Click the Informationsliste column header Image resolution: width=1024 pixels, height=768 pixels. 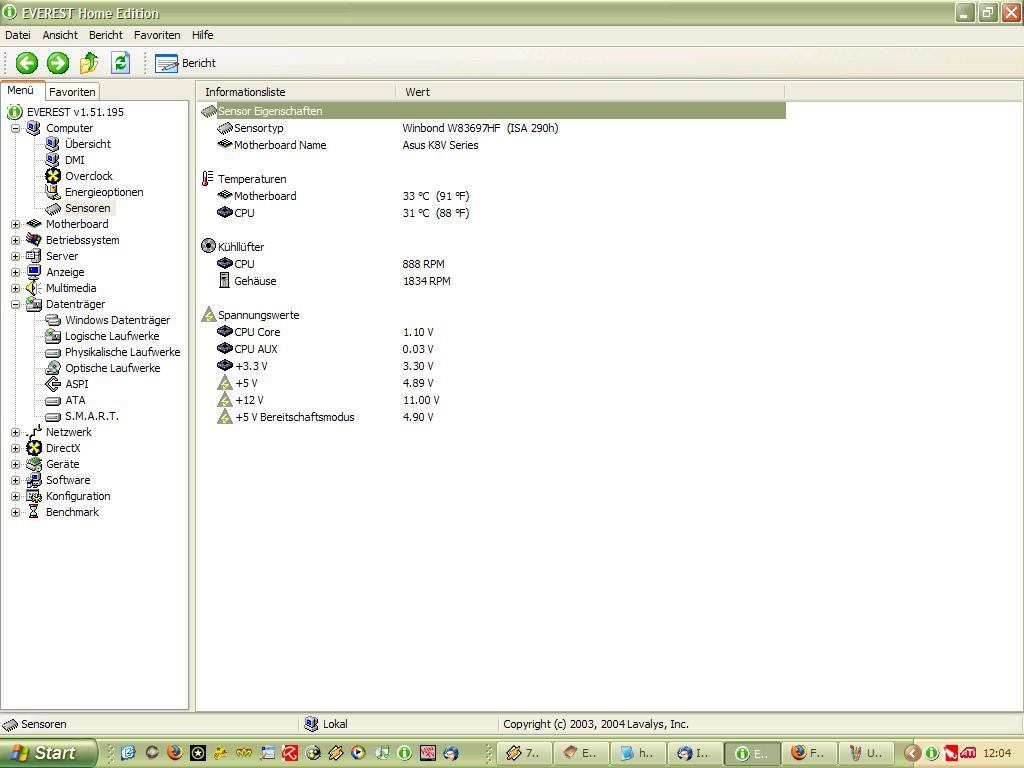click(x=296, y=92)
